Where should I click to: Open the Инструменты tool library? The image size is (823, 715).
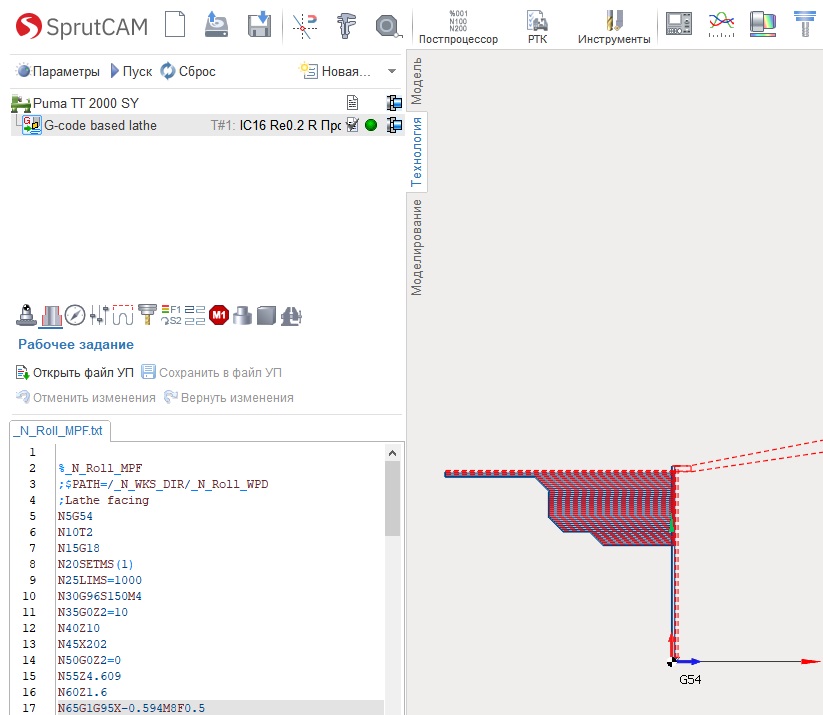pos(614,27)
